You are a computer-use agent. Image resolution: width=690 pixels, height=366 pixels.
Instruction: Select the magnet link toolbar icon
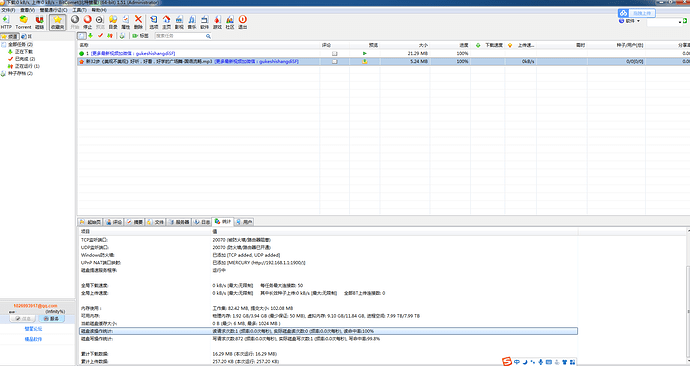point(39,22)
